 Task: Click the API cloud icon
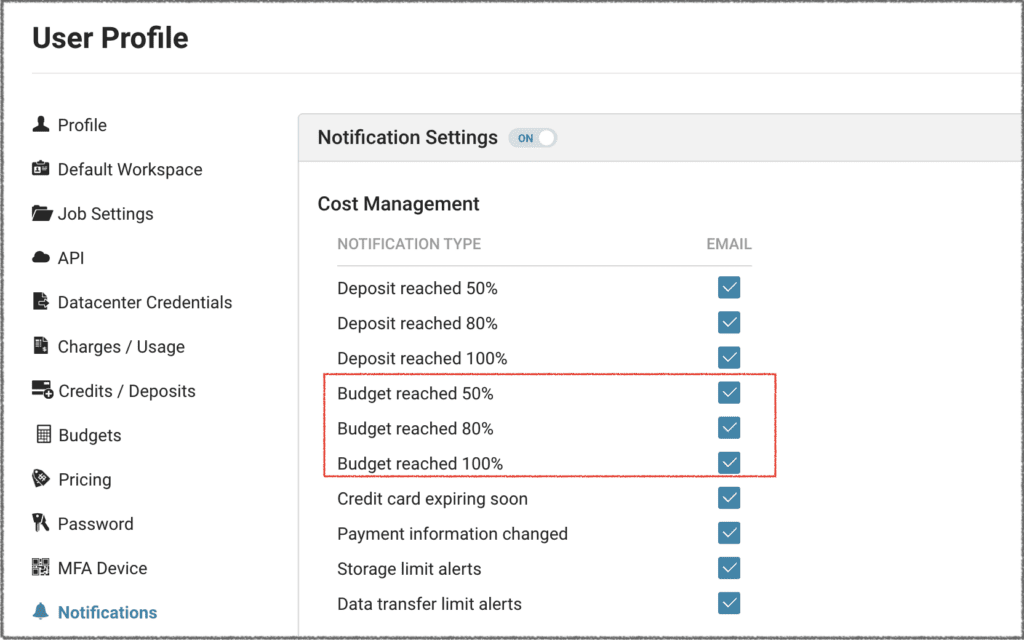pos(41,258)
